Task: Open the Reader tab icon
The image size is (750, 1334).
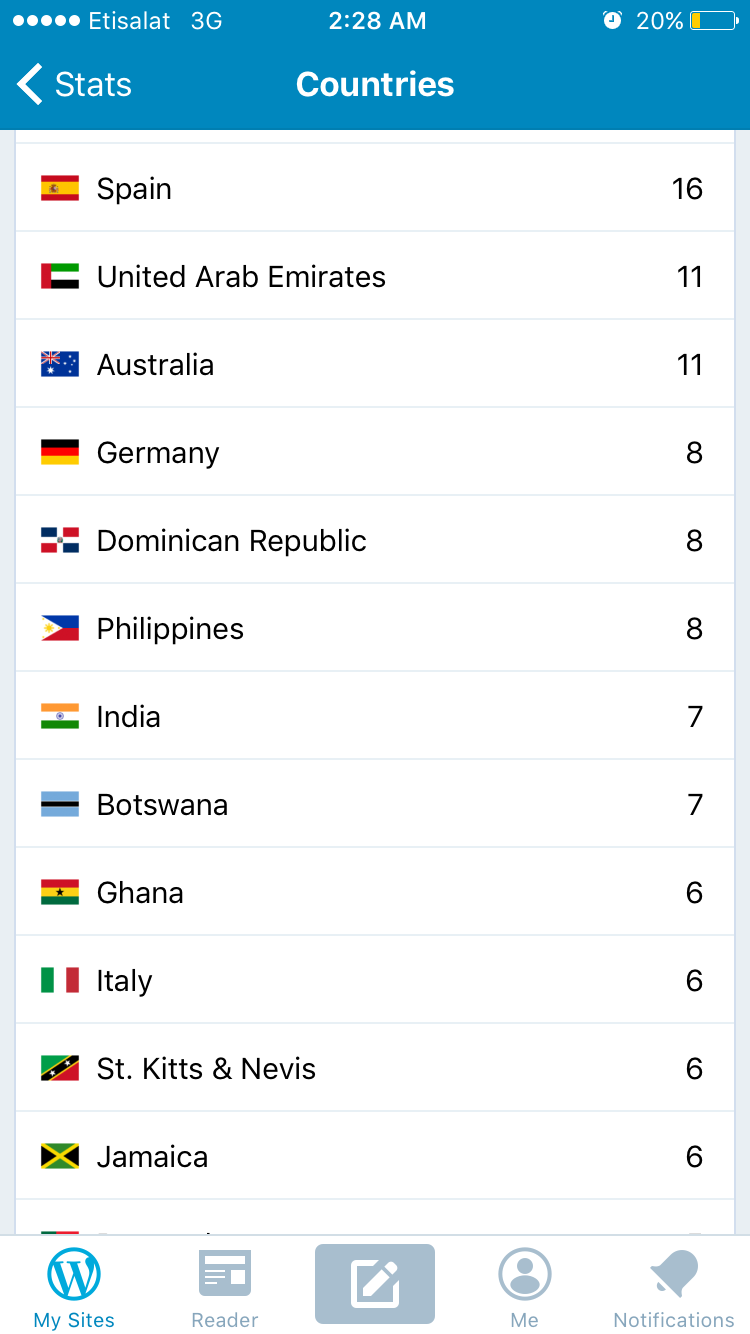Action: coord(225,1274)
